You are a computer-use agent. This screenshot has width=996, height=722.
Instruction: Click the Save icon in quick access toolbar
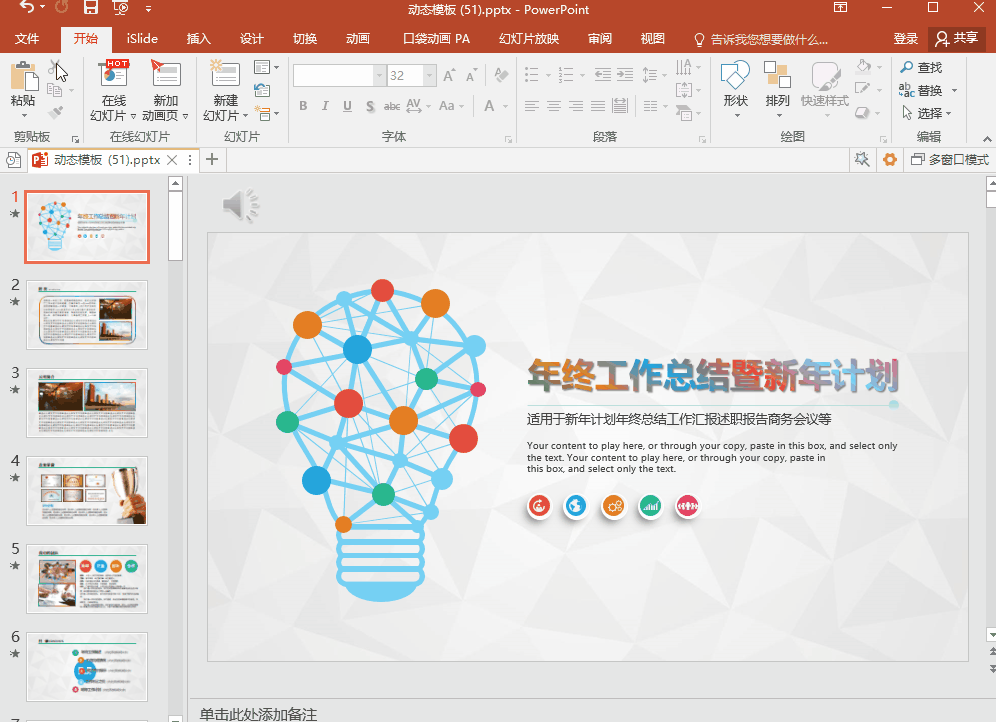91,9
